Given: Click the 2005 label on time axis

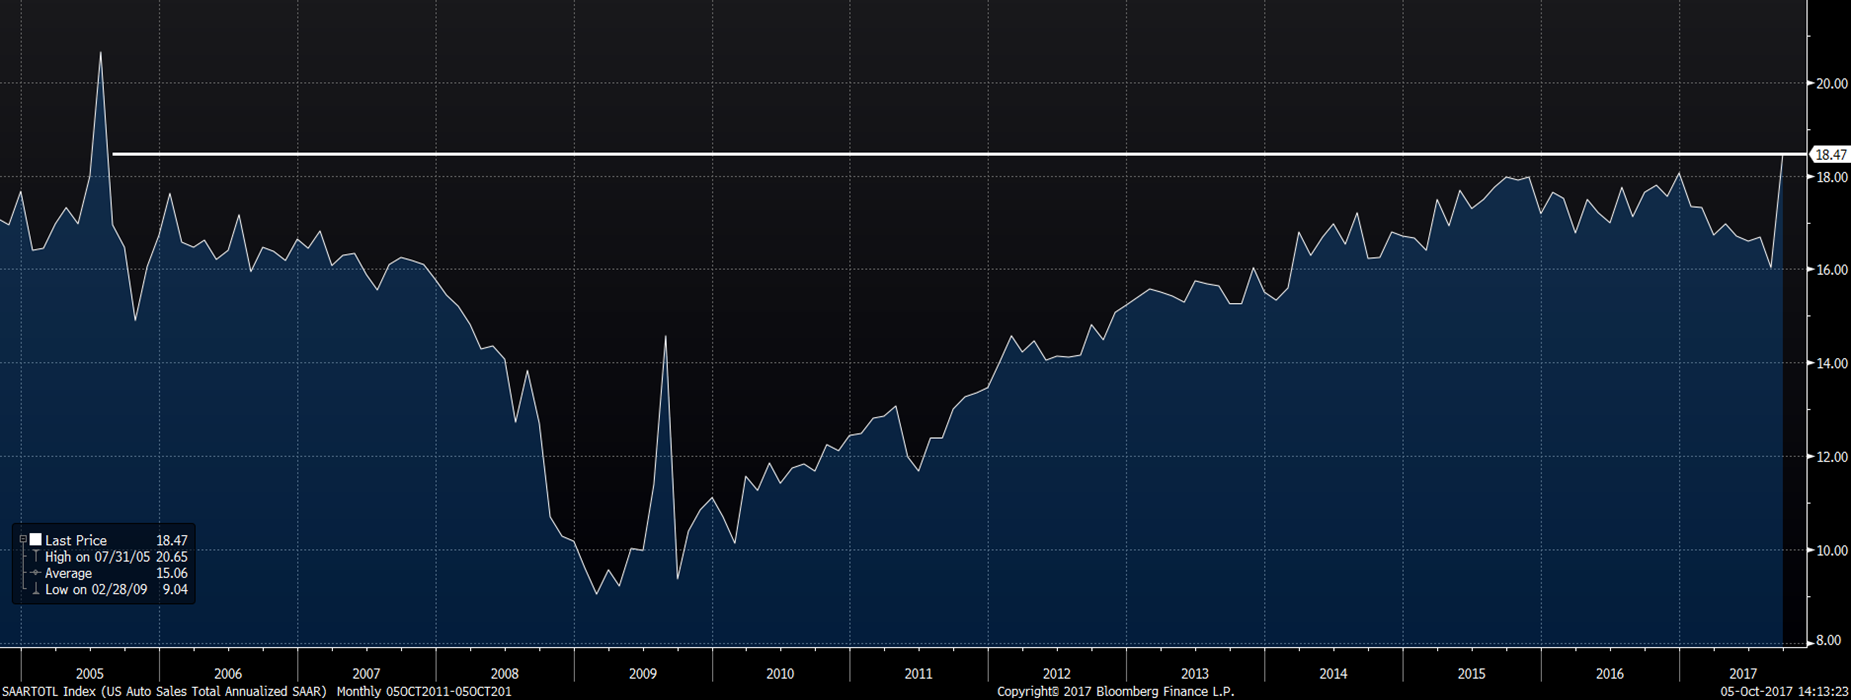Looking at the screenshot, I should 90,674.
